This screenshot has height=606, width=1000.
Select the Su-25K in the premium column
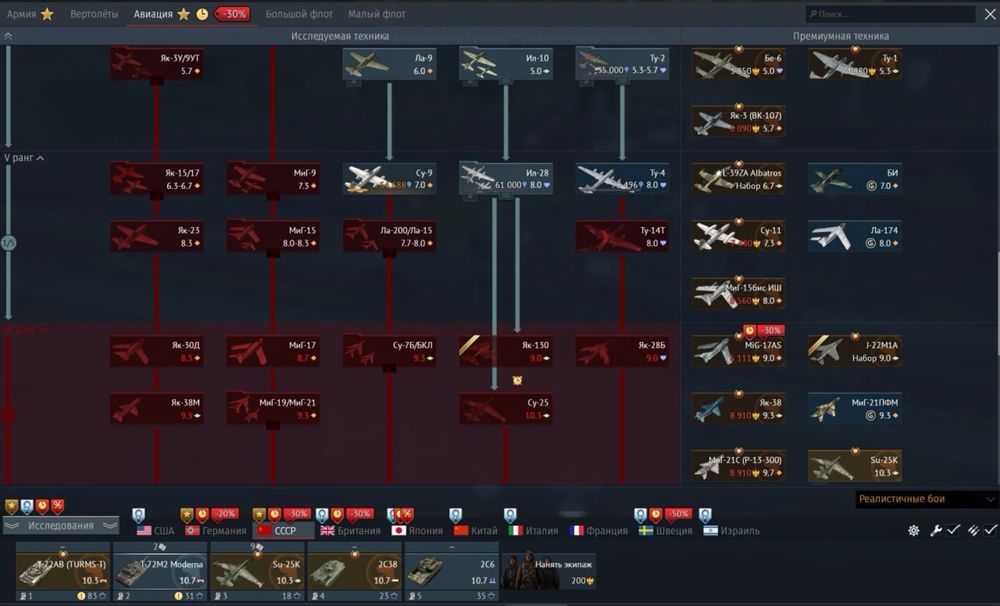(855, 466)
